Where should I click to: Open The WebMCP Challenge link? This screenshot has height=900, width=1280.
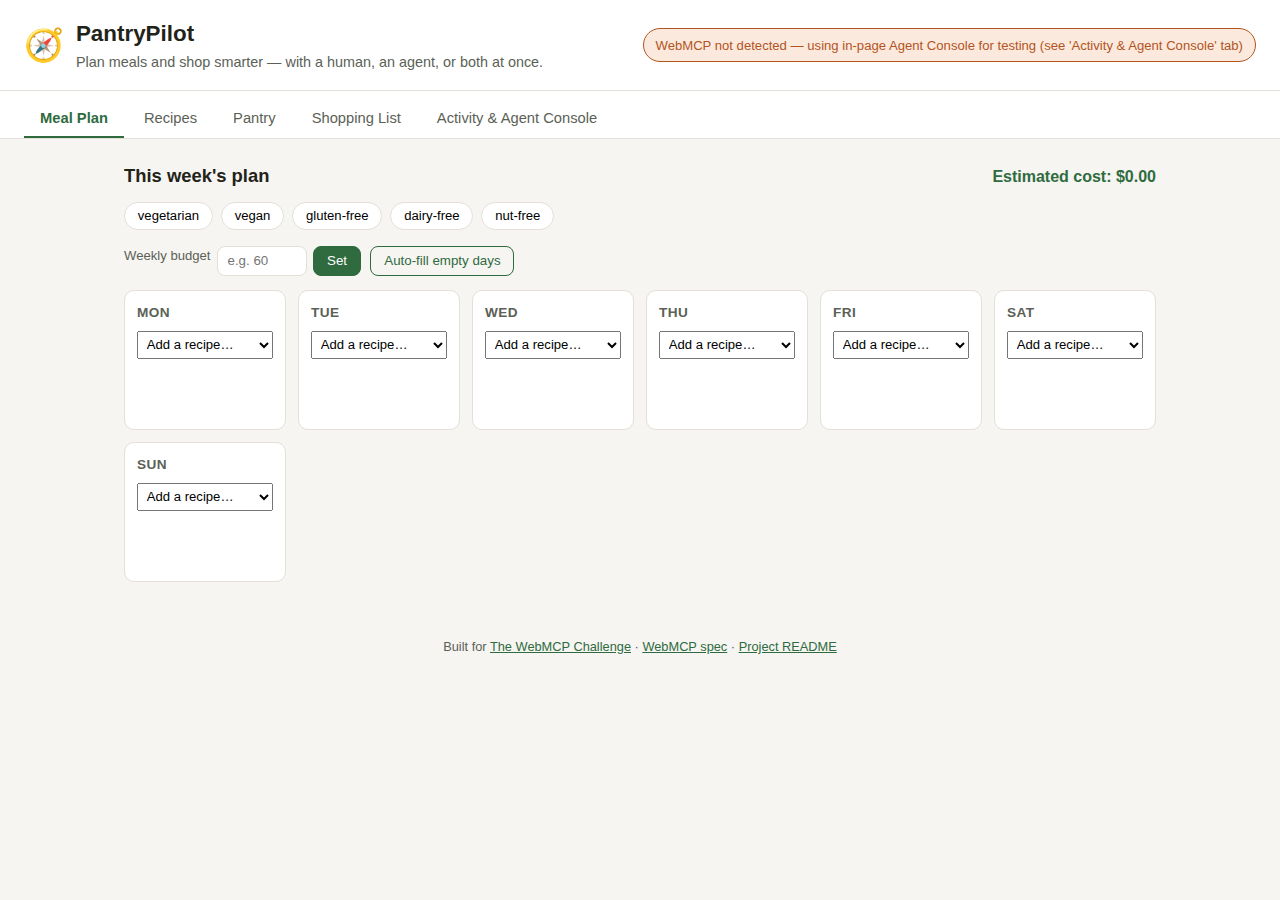coord(560,647)
